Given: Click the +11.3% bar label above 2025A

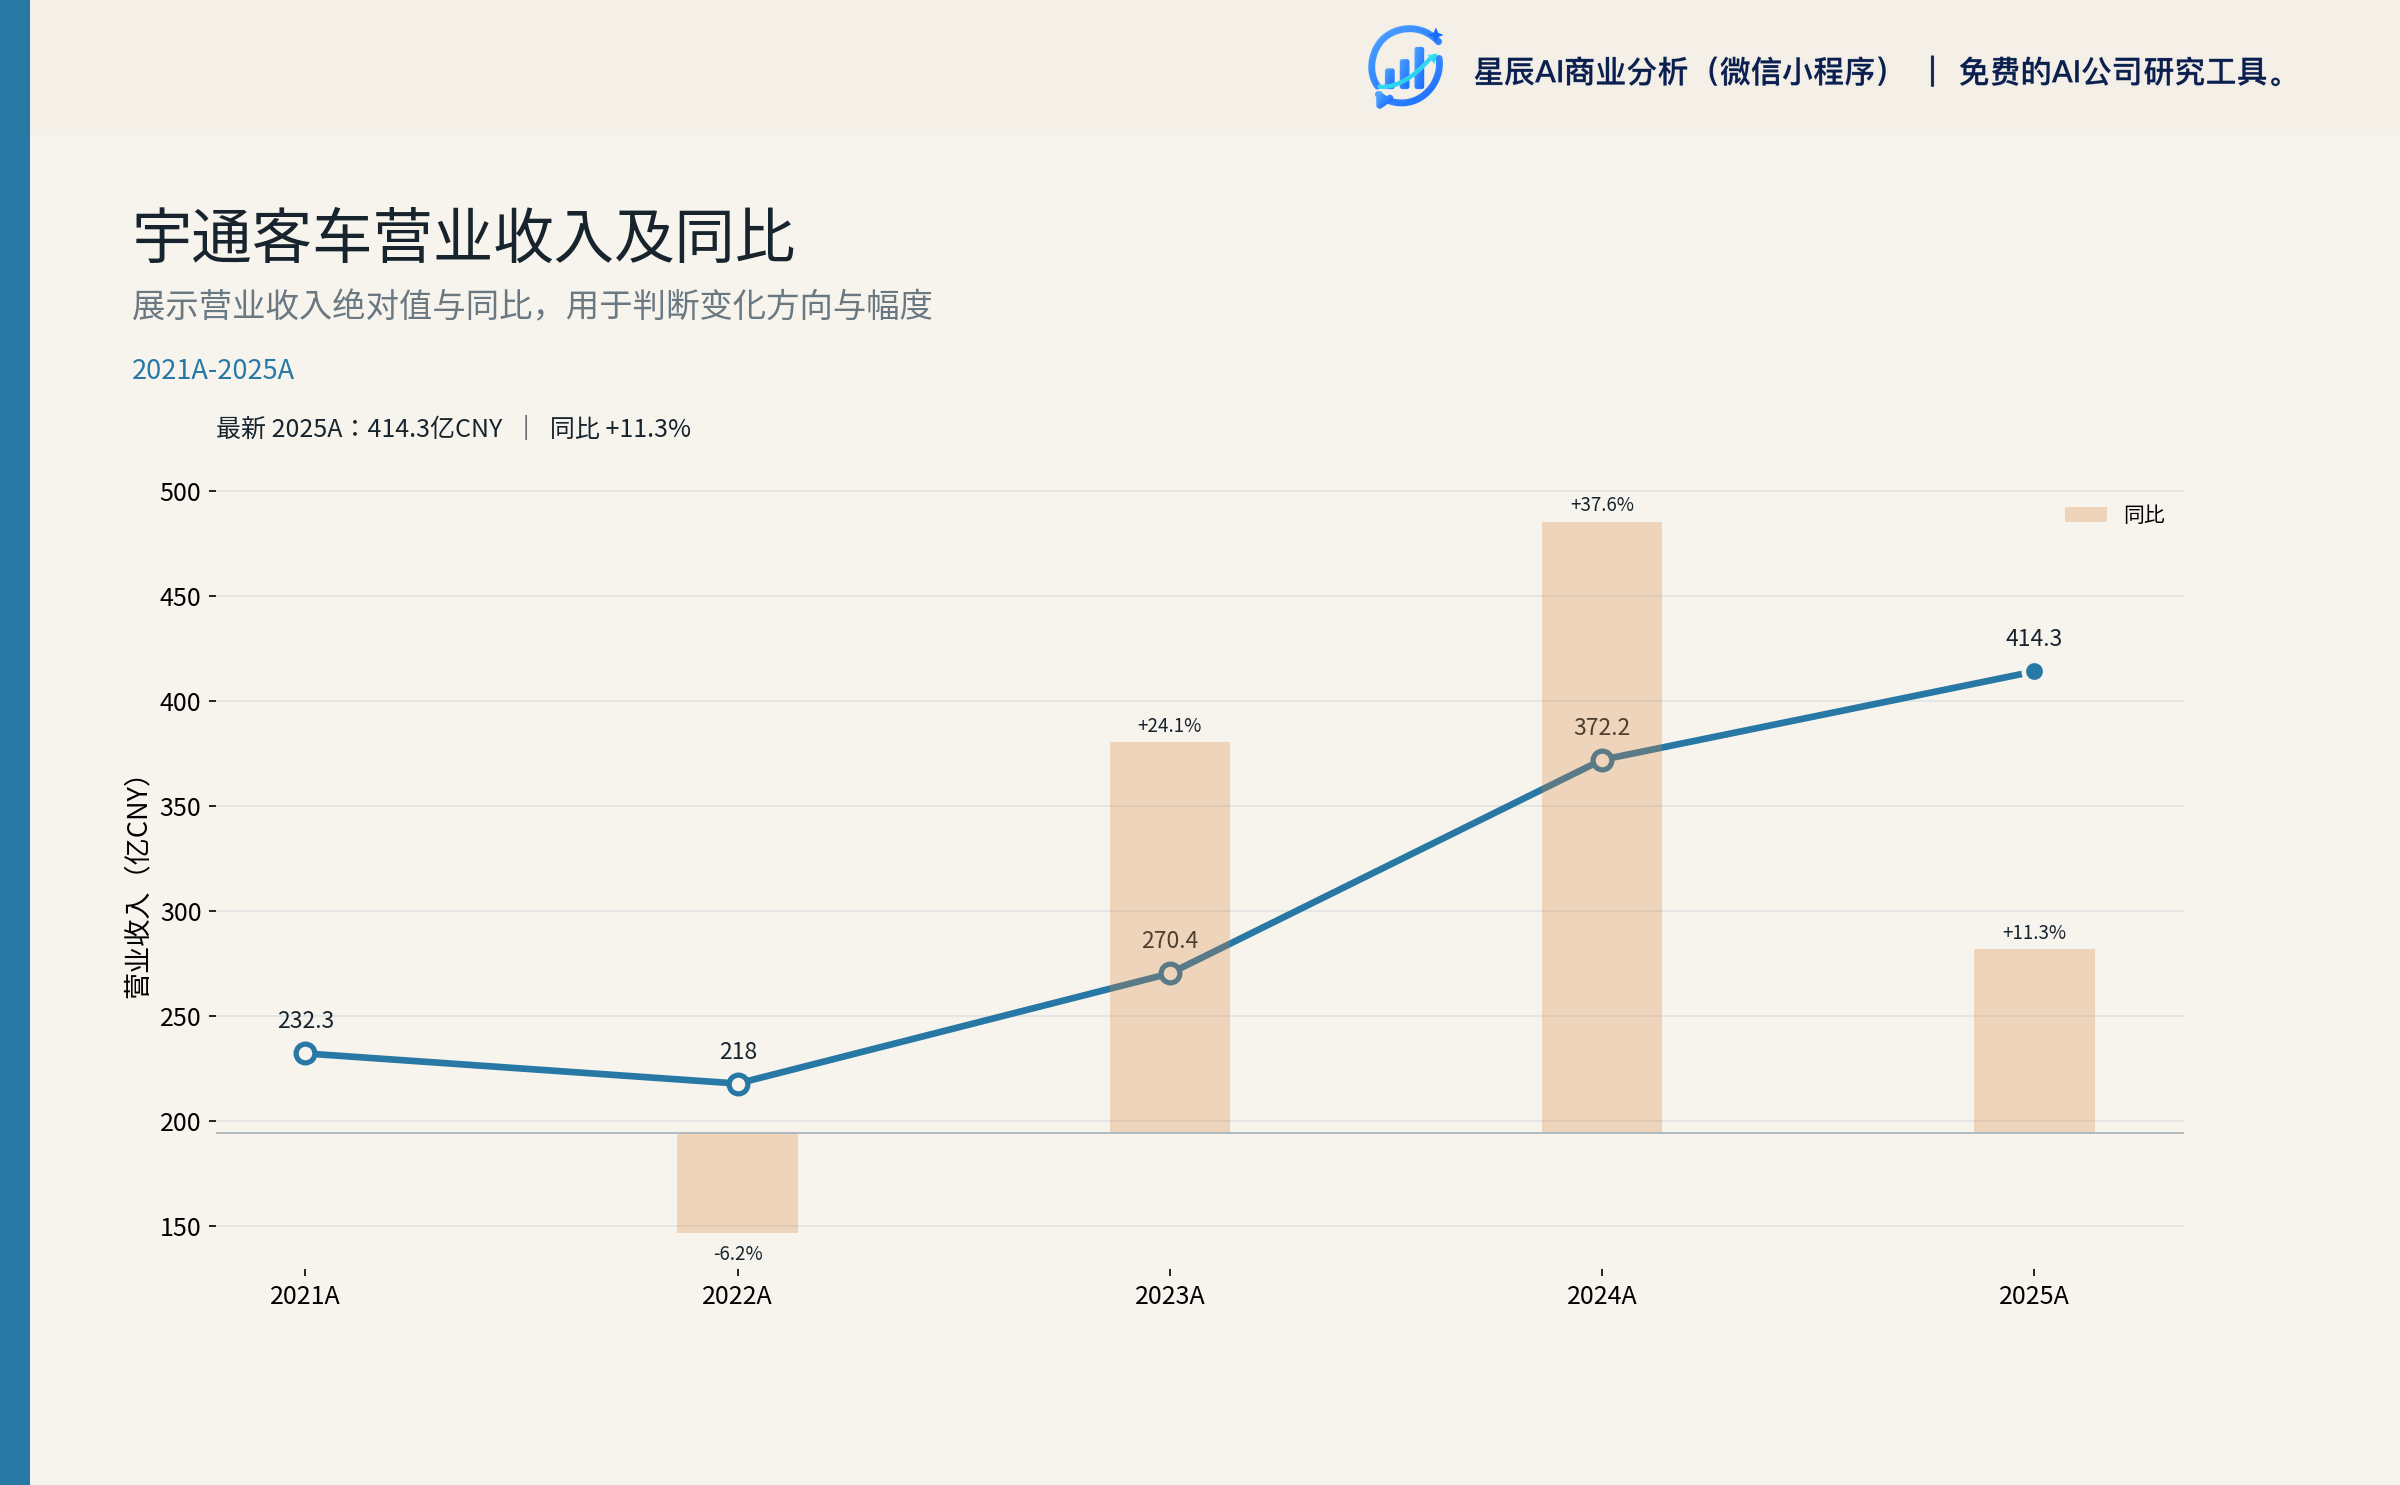Looking at the screenshot, I should tap(2034, 932).
